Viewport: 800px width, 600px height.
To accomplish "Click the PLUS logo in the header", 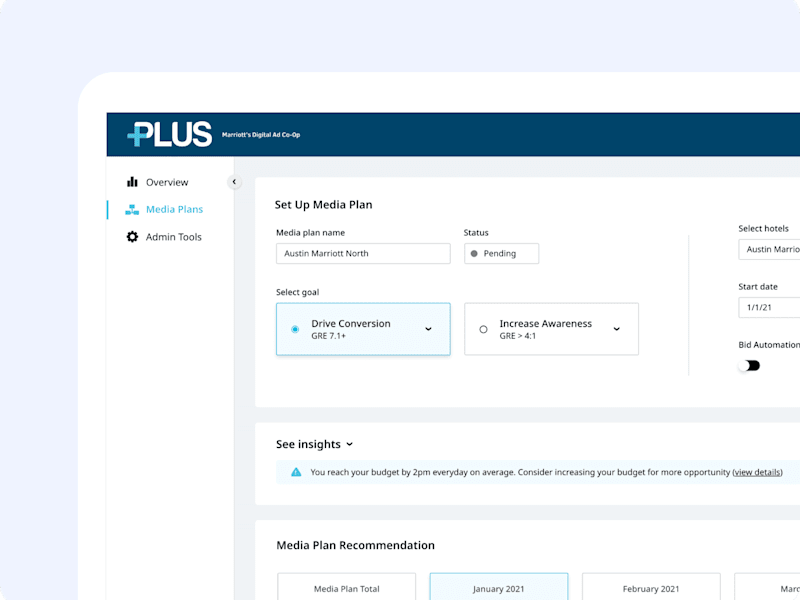I will [169, 134].
